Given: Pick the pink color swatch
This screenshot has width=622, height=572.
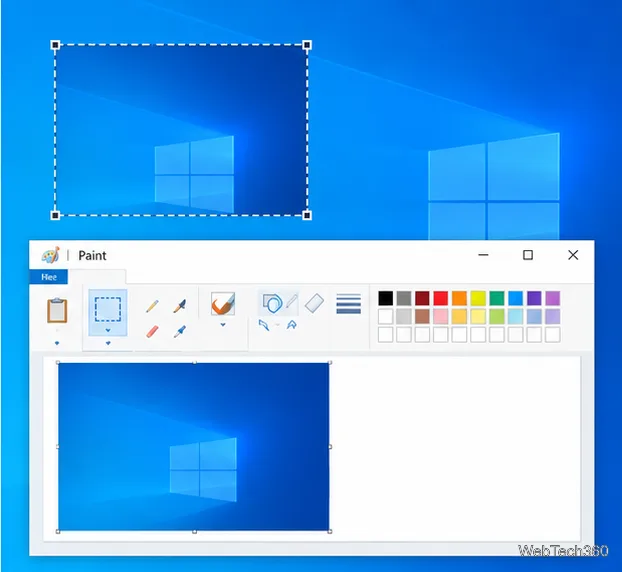Looking at the screenshot, I should pos(441,317).
